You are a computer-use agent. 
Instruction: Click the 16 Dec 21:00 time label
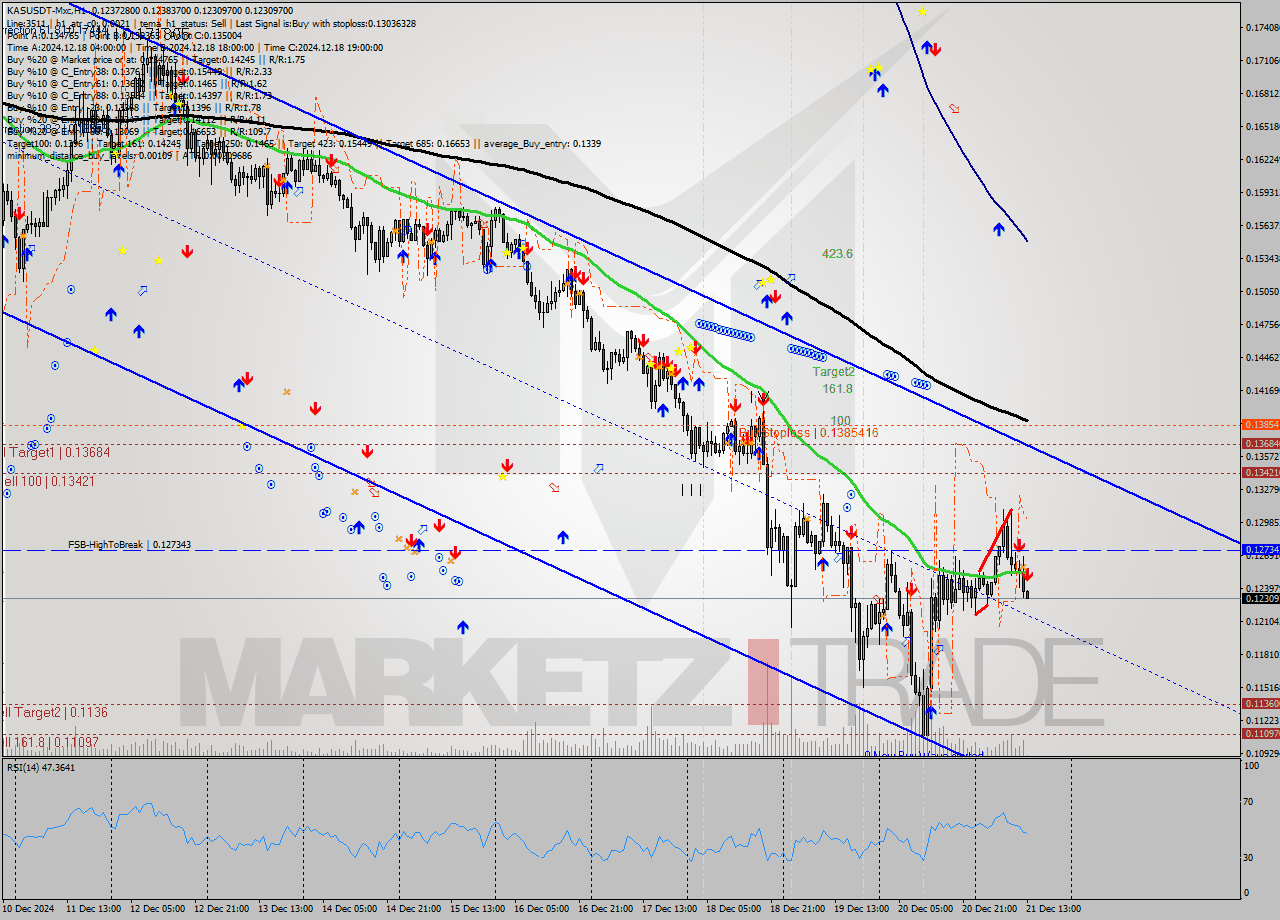point(604,909)
